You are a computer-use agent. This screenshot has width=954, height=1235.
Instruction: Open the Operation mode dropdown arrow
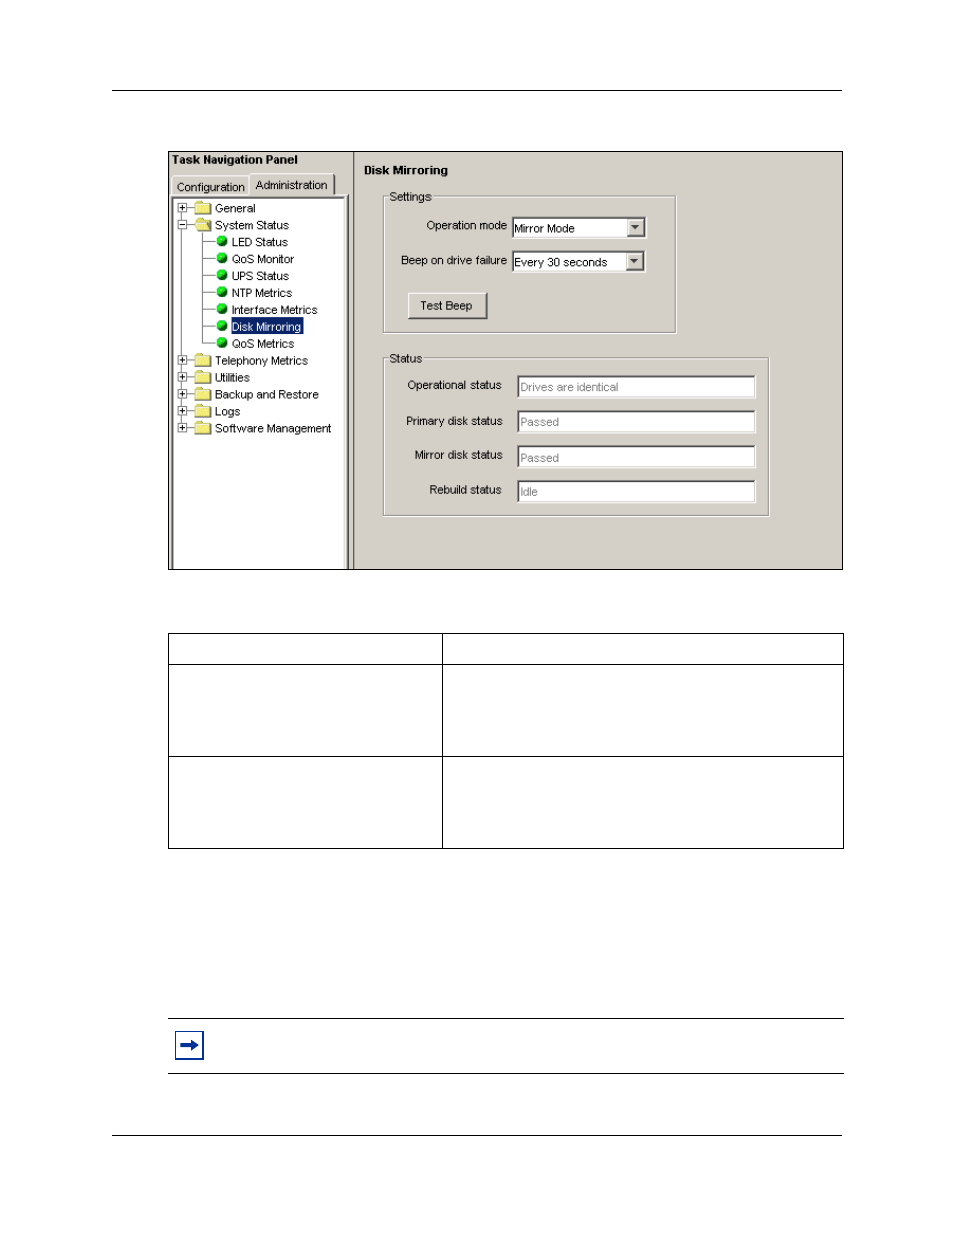(x=635, y=228)
